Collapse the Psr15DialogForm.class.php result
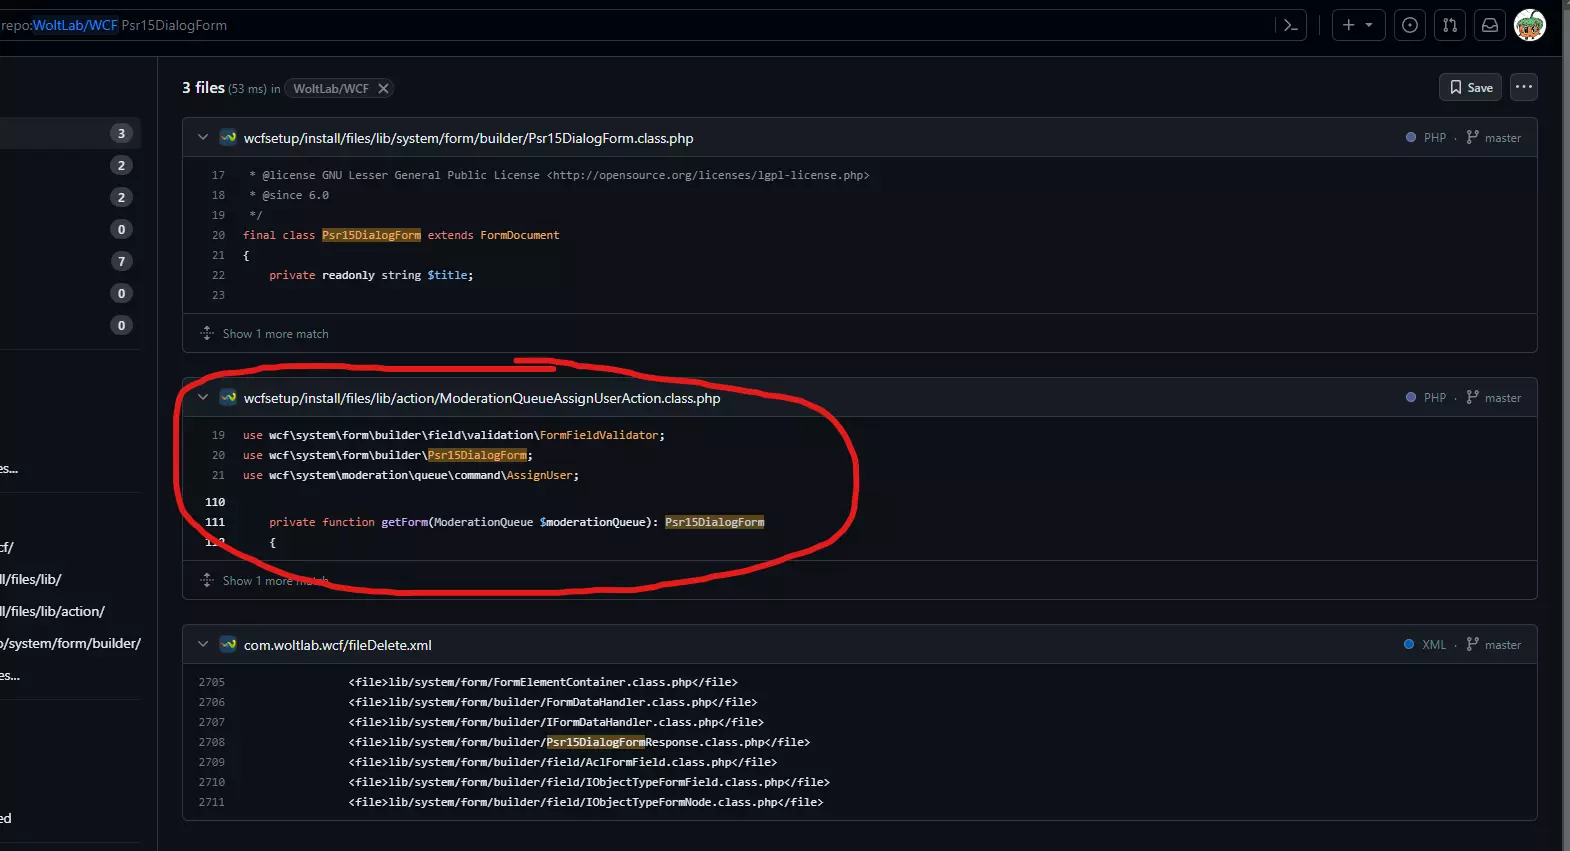Screen dimensions: 1570x851 coord(203,137)
